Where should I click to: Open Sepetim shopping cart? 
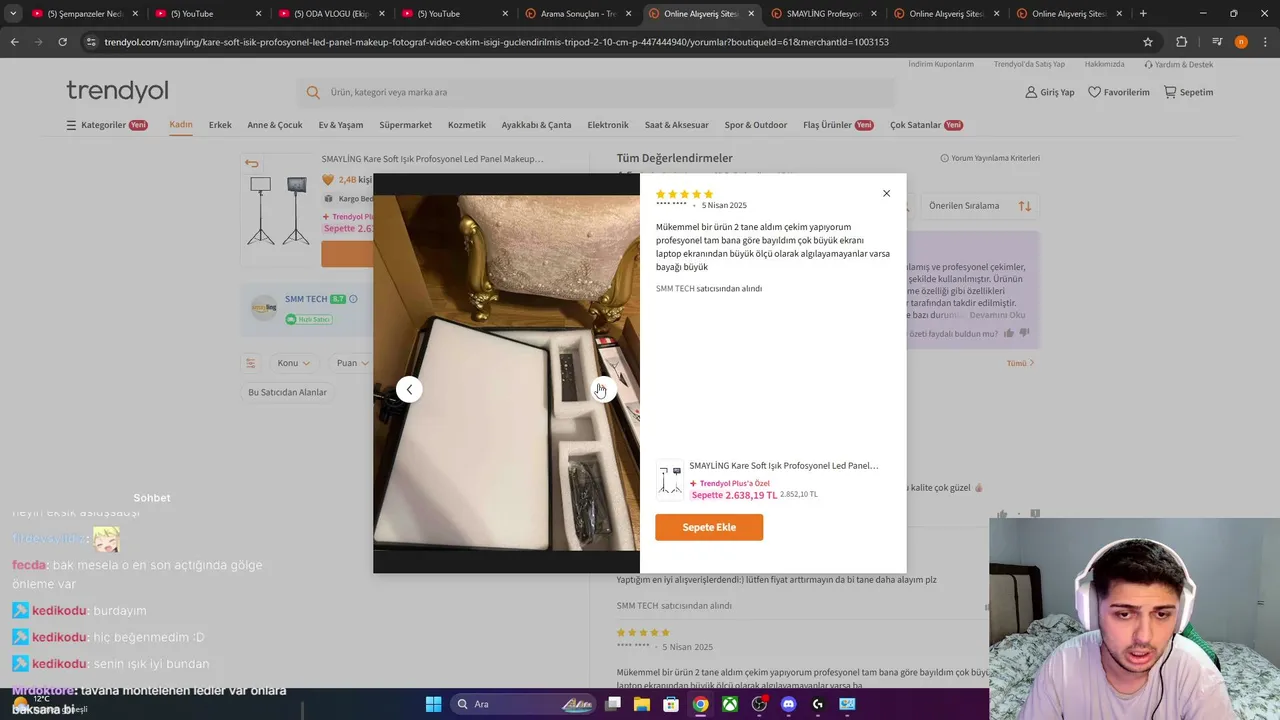pos(1188,92)
